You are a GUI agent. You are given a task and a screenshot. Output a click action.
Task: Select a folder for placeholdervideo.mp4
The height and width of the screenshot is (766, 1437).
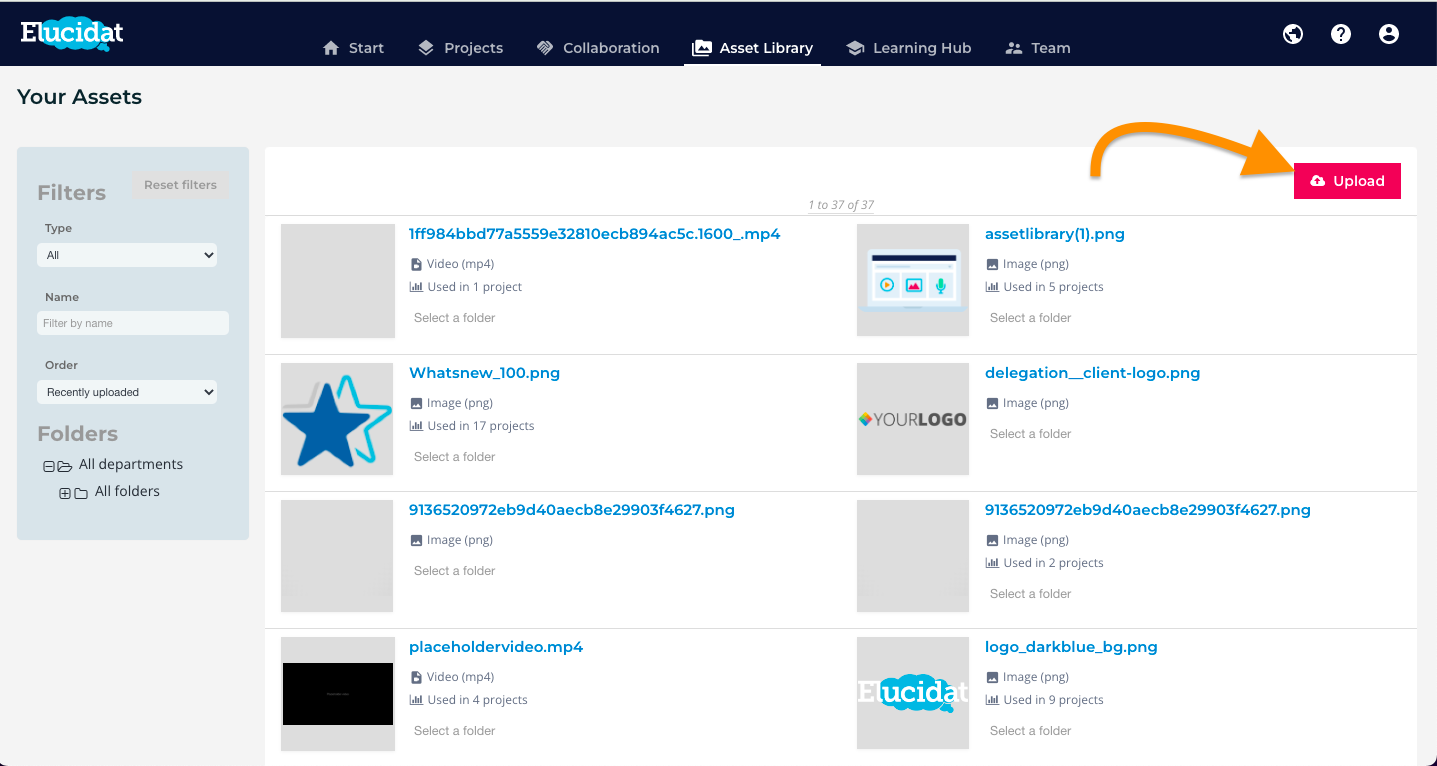[x=455, y=731]
